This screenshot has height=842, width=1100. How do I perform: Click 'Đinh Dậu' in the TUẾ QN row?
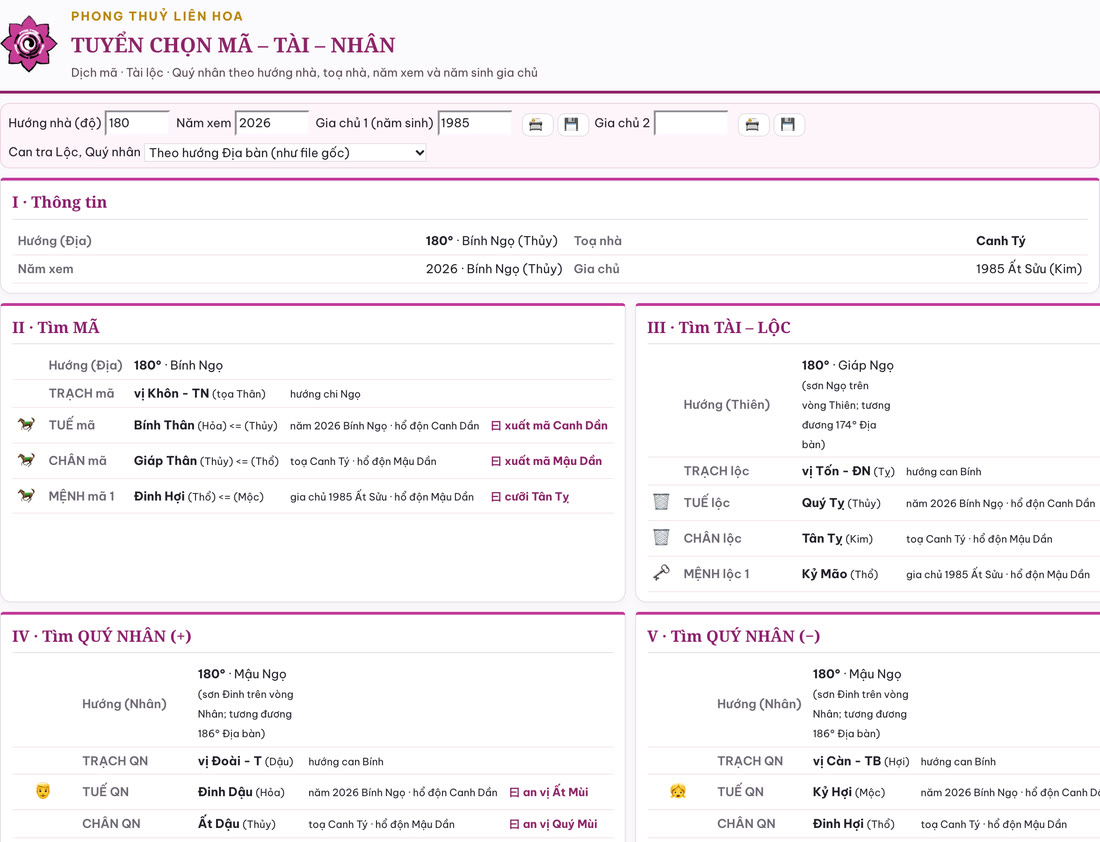tap(225, 792)
